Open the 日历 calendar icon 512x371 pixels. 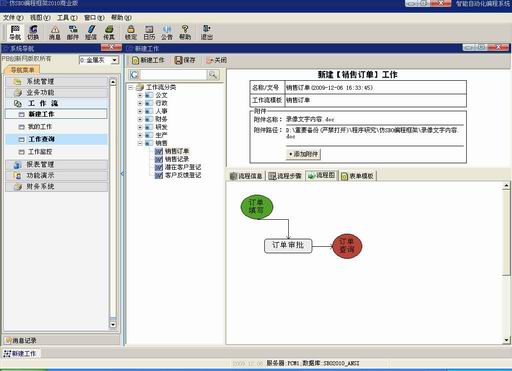pos(149,32)
